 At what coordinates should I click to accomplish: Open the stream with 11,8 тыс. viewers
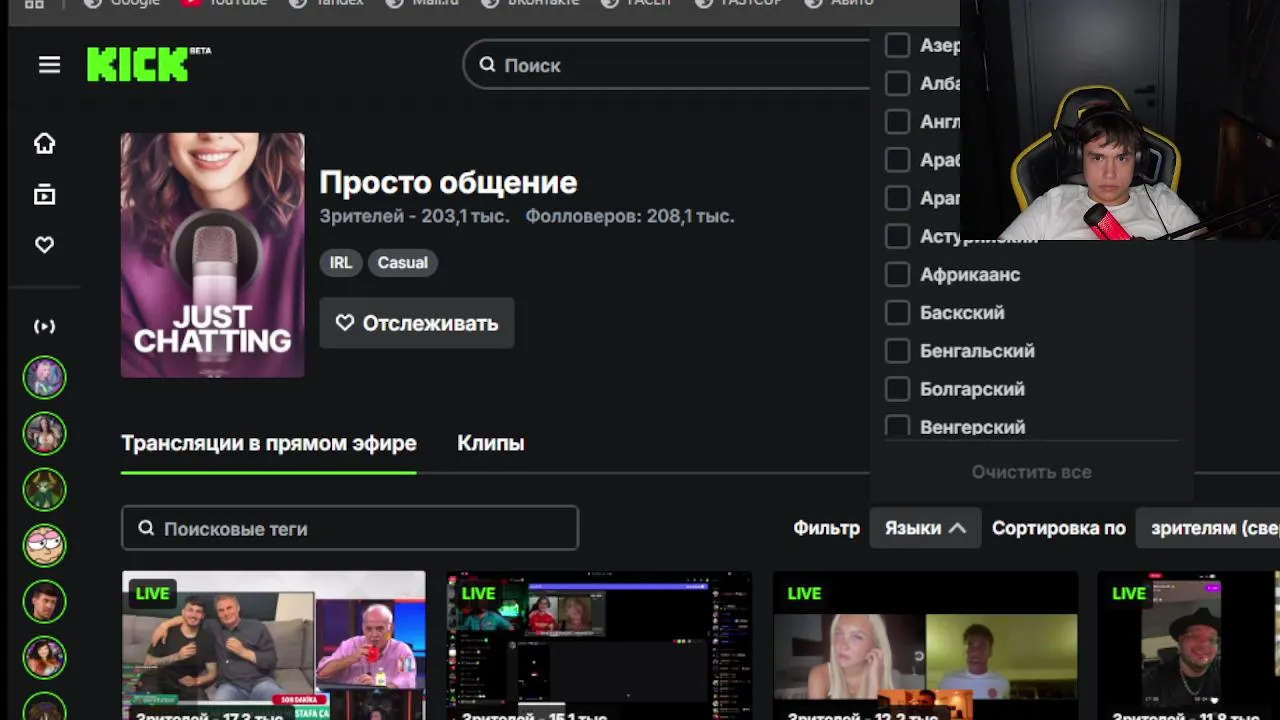tap(1188, 645)
